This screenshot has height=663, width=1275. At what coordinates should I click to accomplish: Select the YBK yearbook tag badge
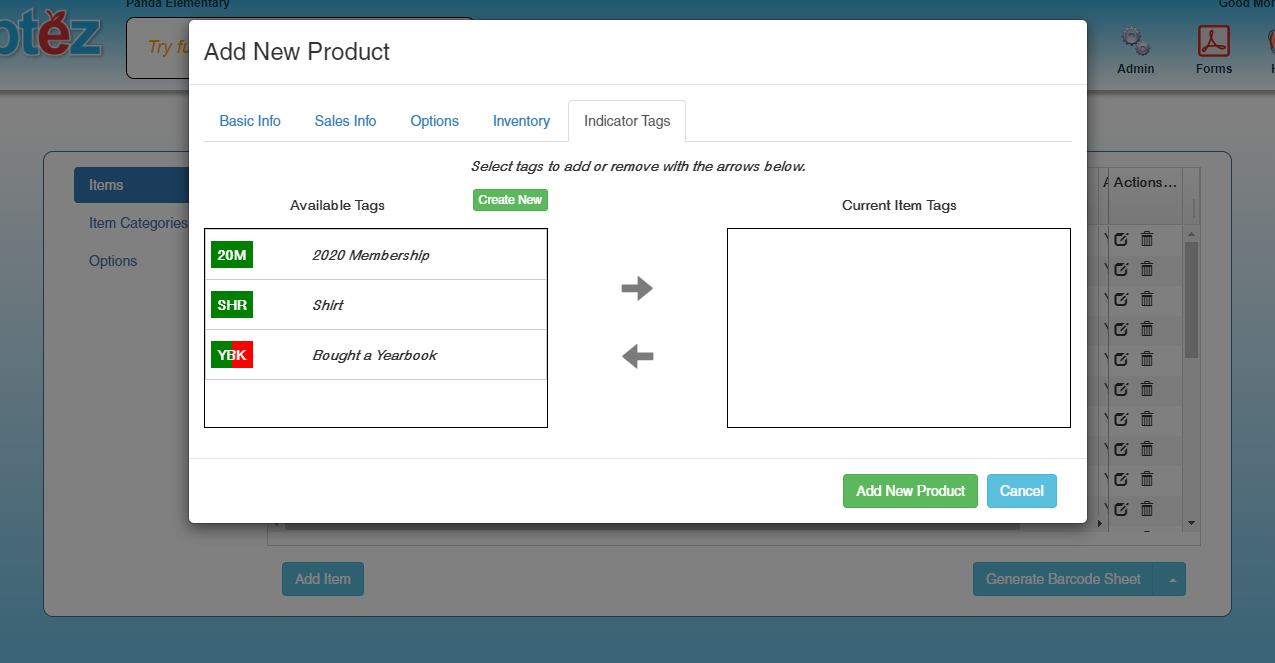[x=232, y=355]
